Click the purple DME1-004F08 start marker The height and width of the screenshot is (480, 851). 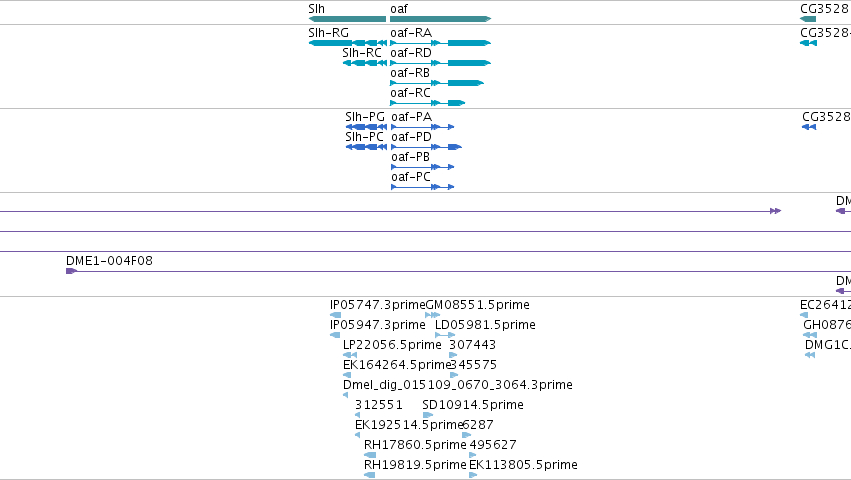click(71, 271)
